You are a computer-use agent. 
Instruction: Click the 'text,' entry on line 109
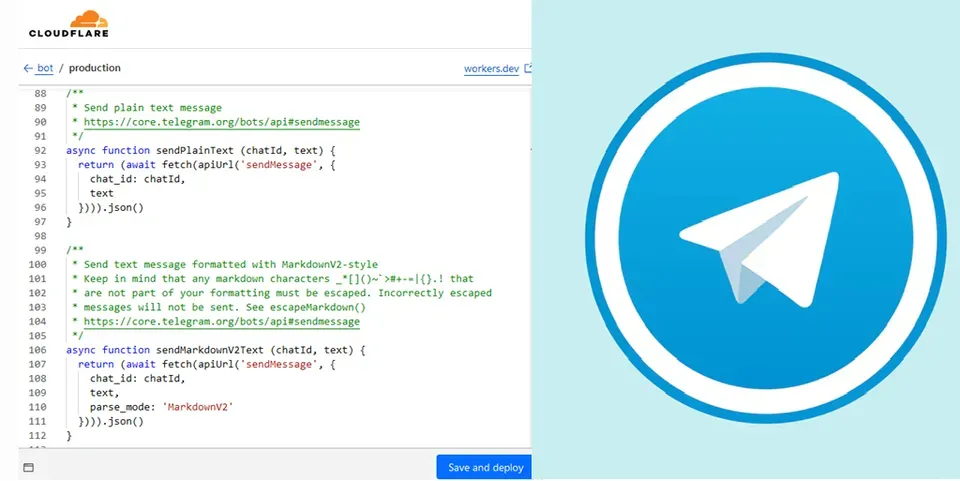pos(105,393)
